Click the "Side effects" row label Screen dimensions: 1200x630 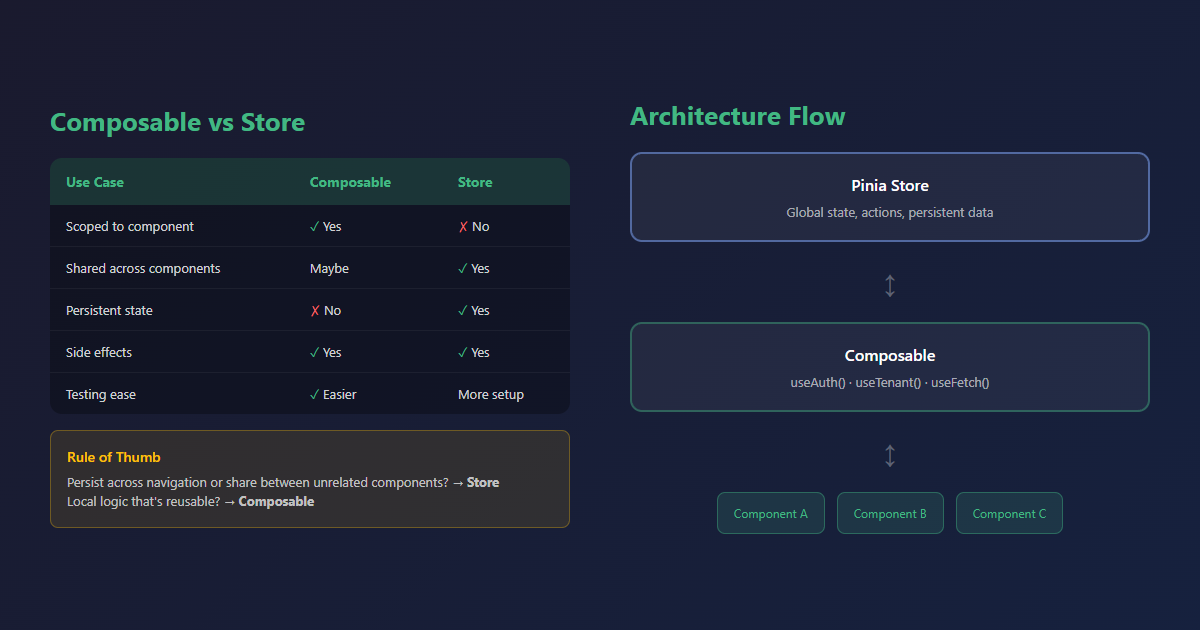point(99,353)
